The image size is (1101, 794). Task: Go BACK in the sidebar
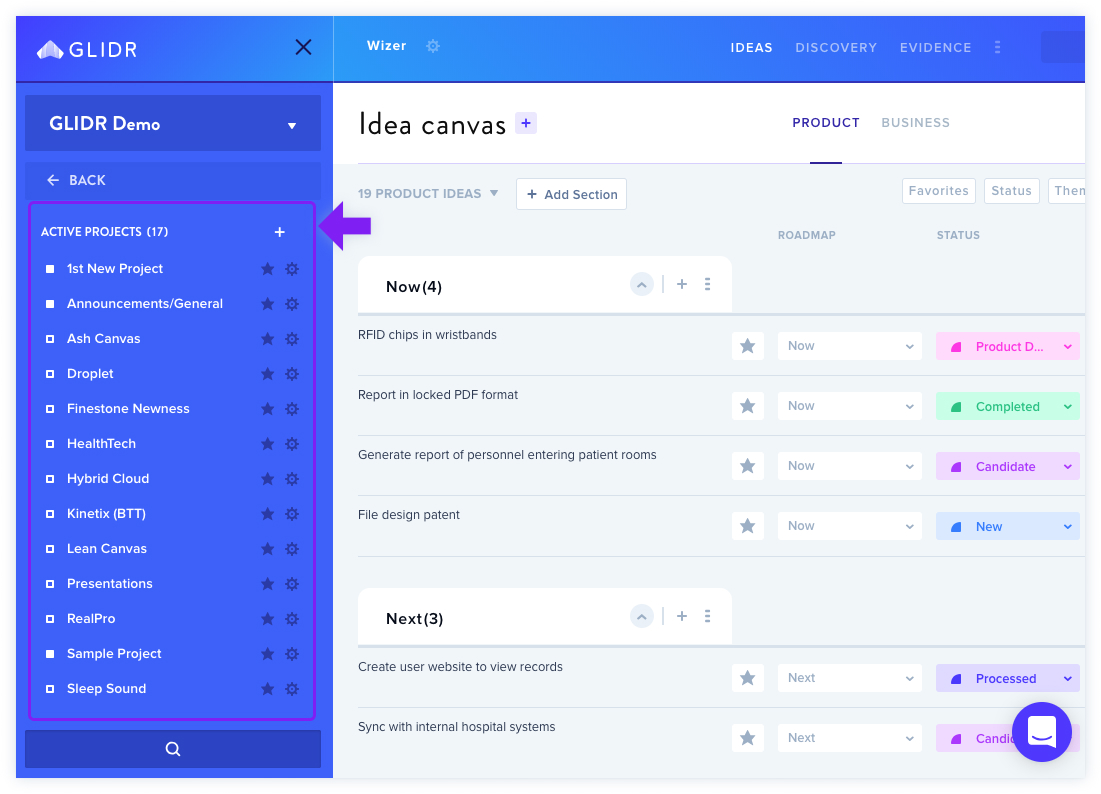(173, 180)
